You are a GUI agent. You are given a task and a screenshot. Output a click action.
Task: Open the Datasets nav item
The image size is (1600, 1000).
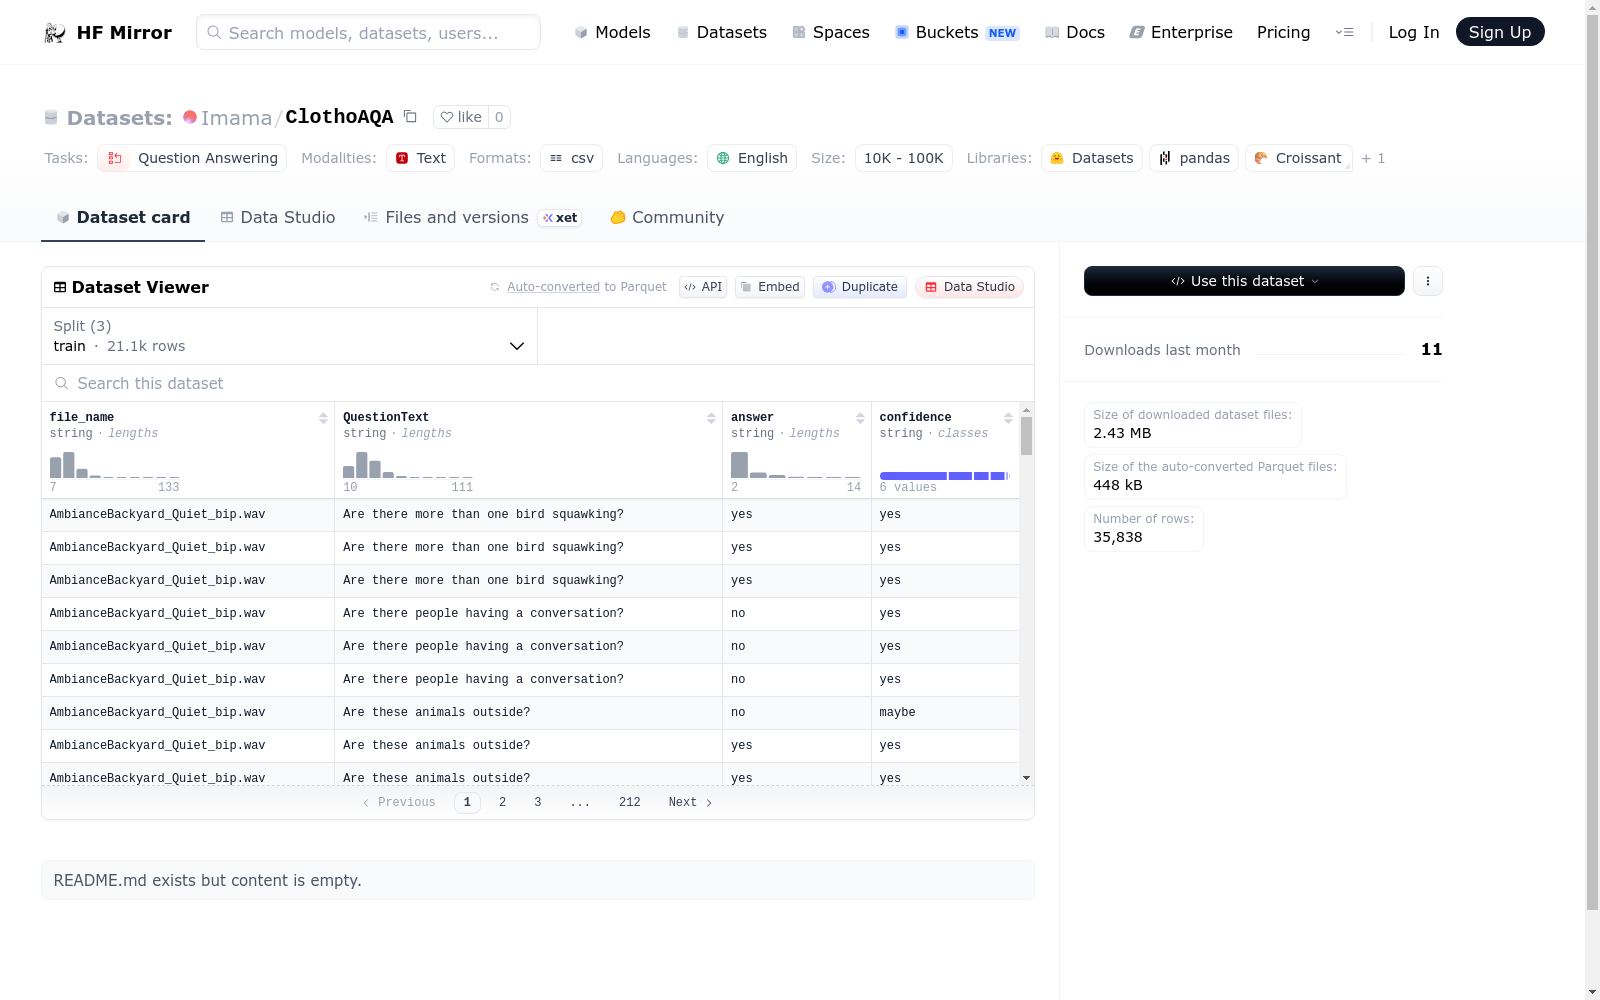pyautogui.click(x=721, y=32)
